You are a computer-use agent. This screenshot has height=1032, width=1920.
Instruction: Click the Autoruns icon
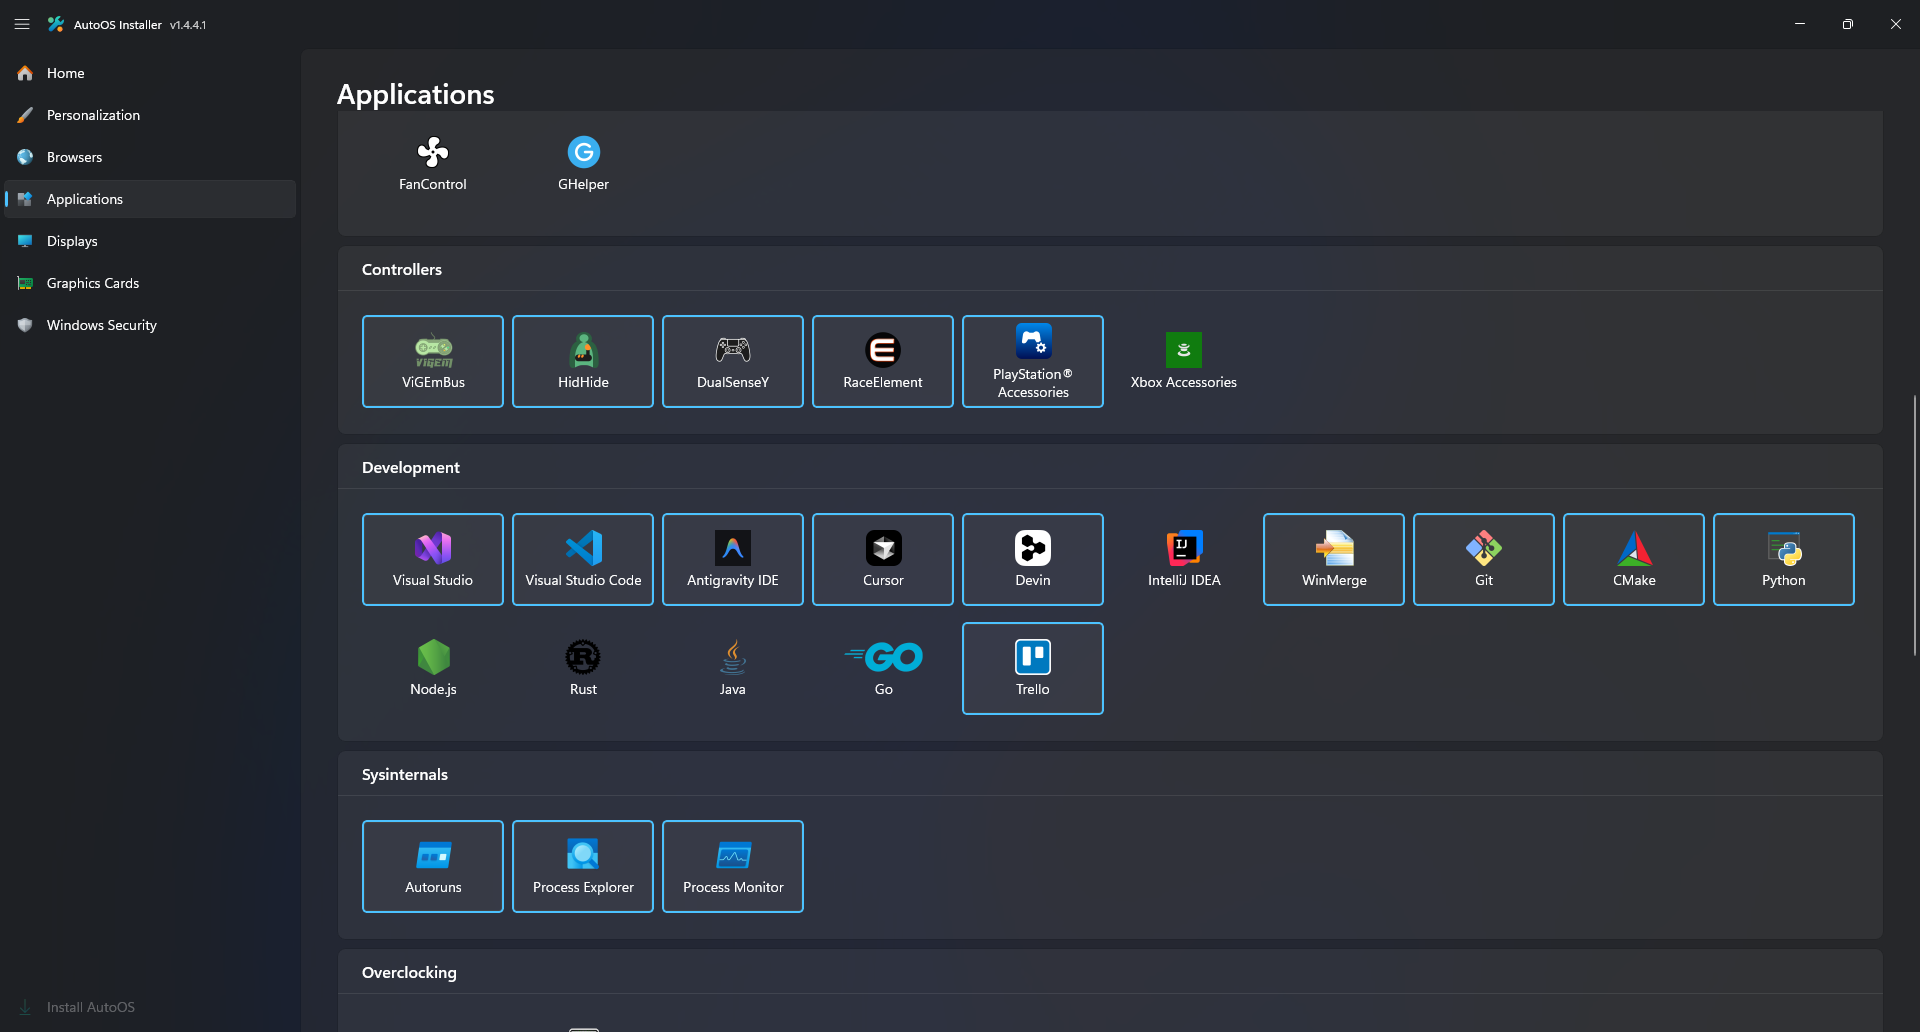433,855
